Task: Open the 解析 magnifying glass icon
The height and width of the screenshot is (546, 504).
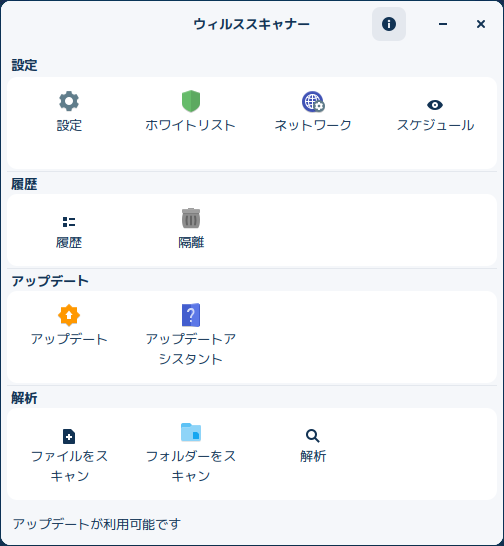Action: click(312, 436)
